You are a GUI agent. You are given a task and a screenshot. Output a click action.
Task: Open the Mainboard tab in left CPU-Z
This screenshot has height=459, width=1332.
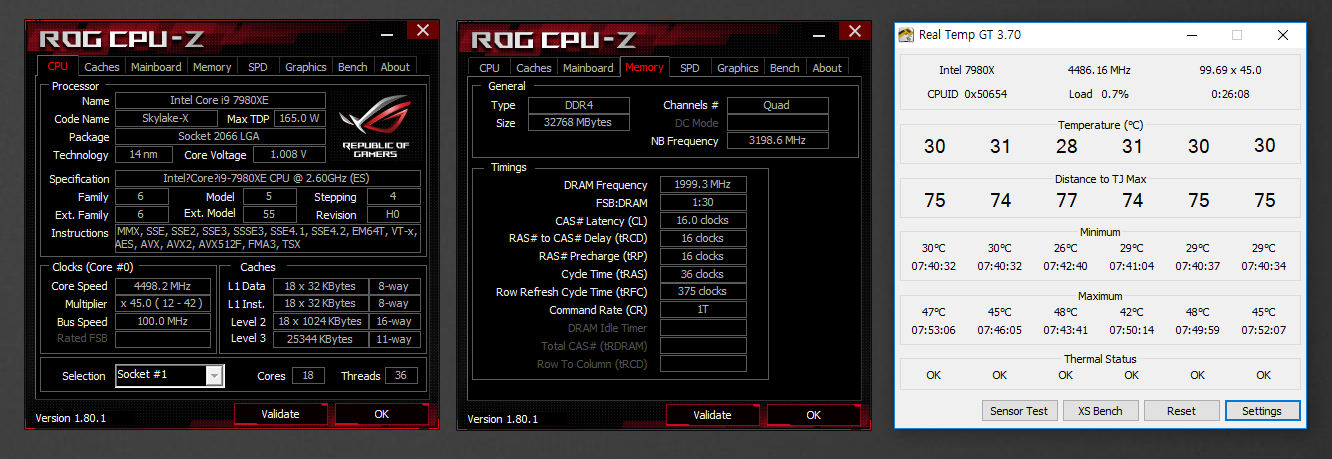pos(156,67)
